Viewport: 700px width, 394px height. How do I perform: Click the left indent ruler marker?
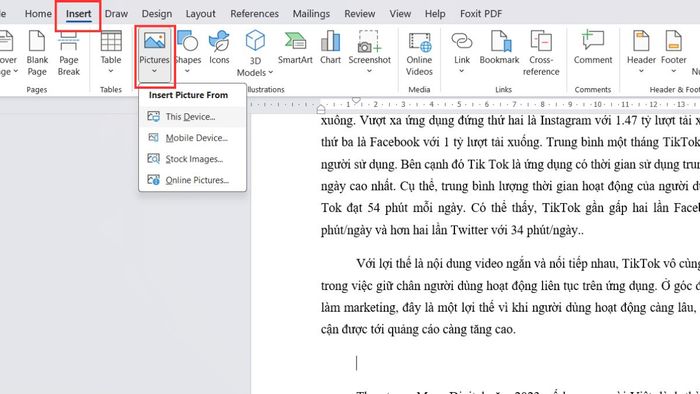point(321,109)
